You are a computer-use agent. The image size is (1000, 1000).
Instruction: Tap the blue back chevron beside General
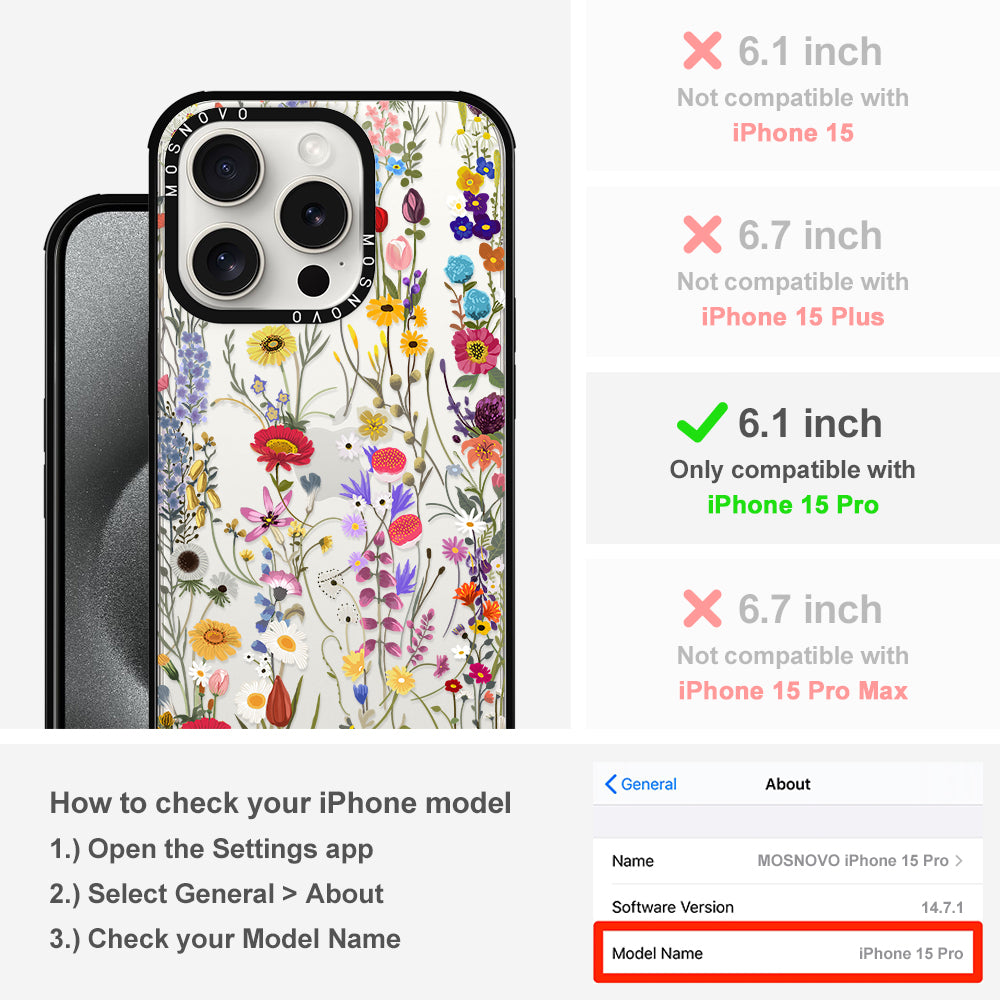610,784
